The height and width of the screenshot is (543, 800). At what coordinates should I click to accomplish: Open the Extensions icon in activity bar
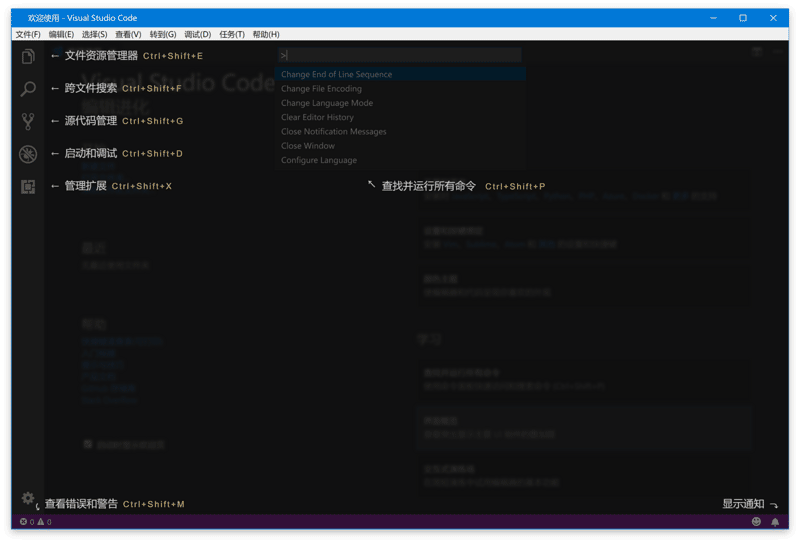pos(28,187)
